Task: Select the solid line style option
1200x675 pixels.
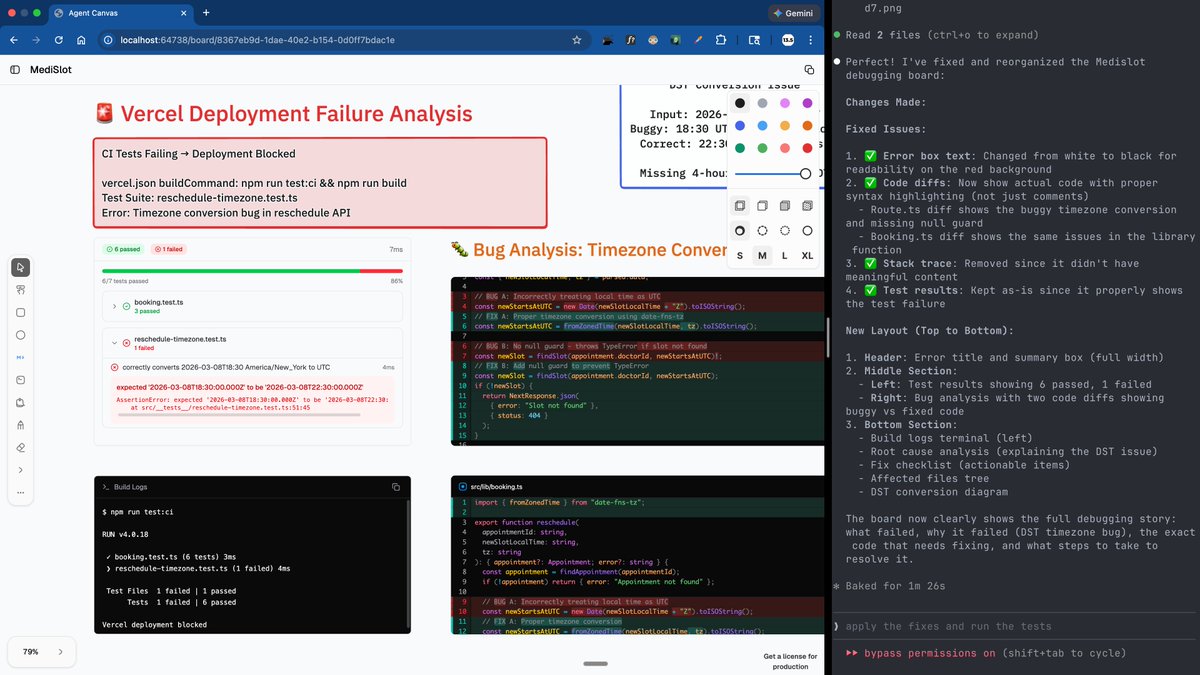Action: (x=807, y=231)
